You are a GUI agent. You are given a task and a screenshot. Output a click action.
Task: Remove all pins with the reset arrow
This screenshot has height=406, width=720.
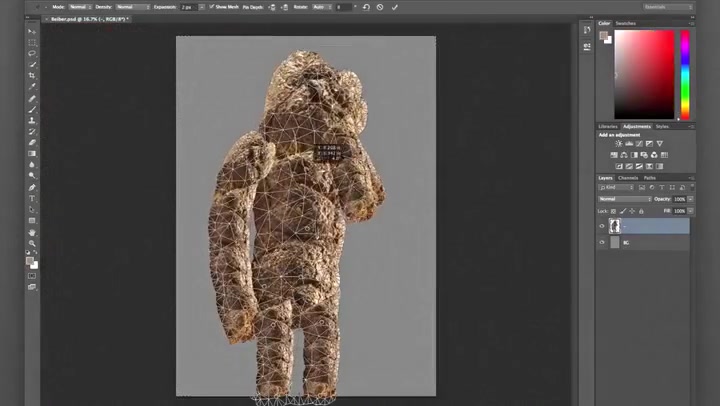tap(366, 7)
